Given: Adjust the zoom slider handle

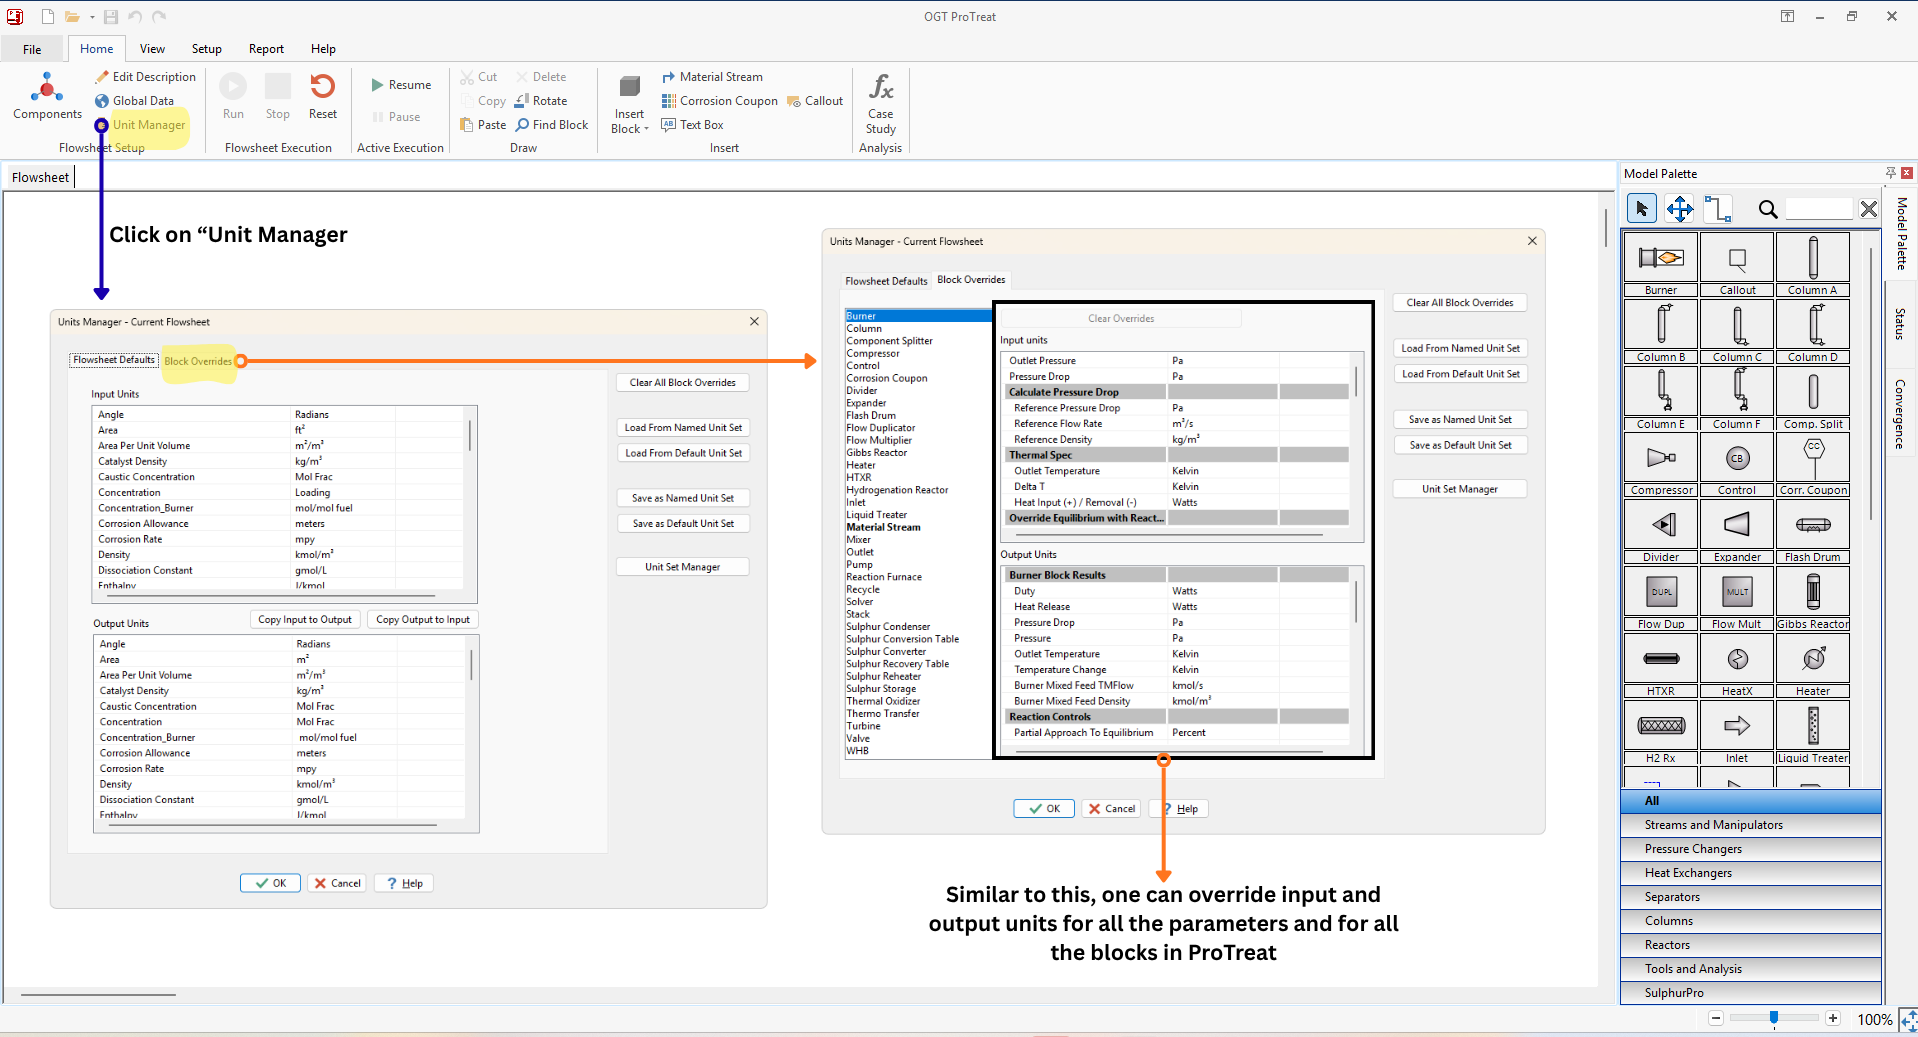Looking at the screenshot, I should [x=1773, y=1018].
